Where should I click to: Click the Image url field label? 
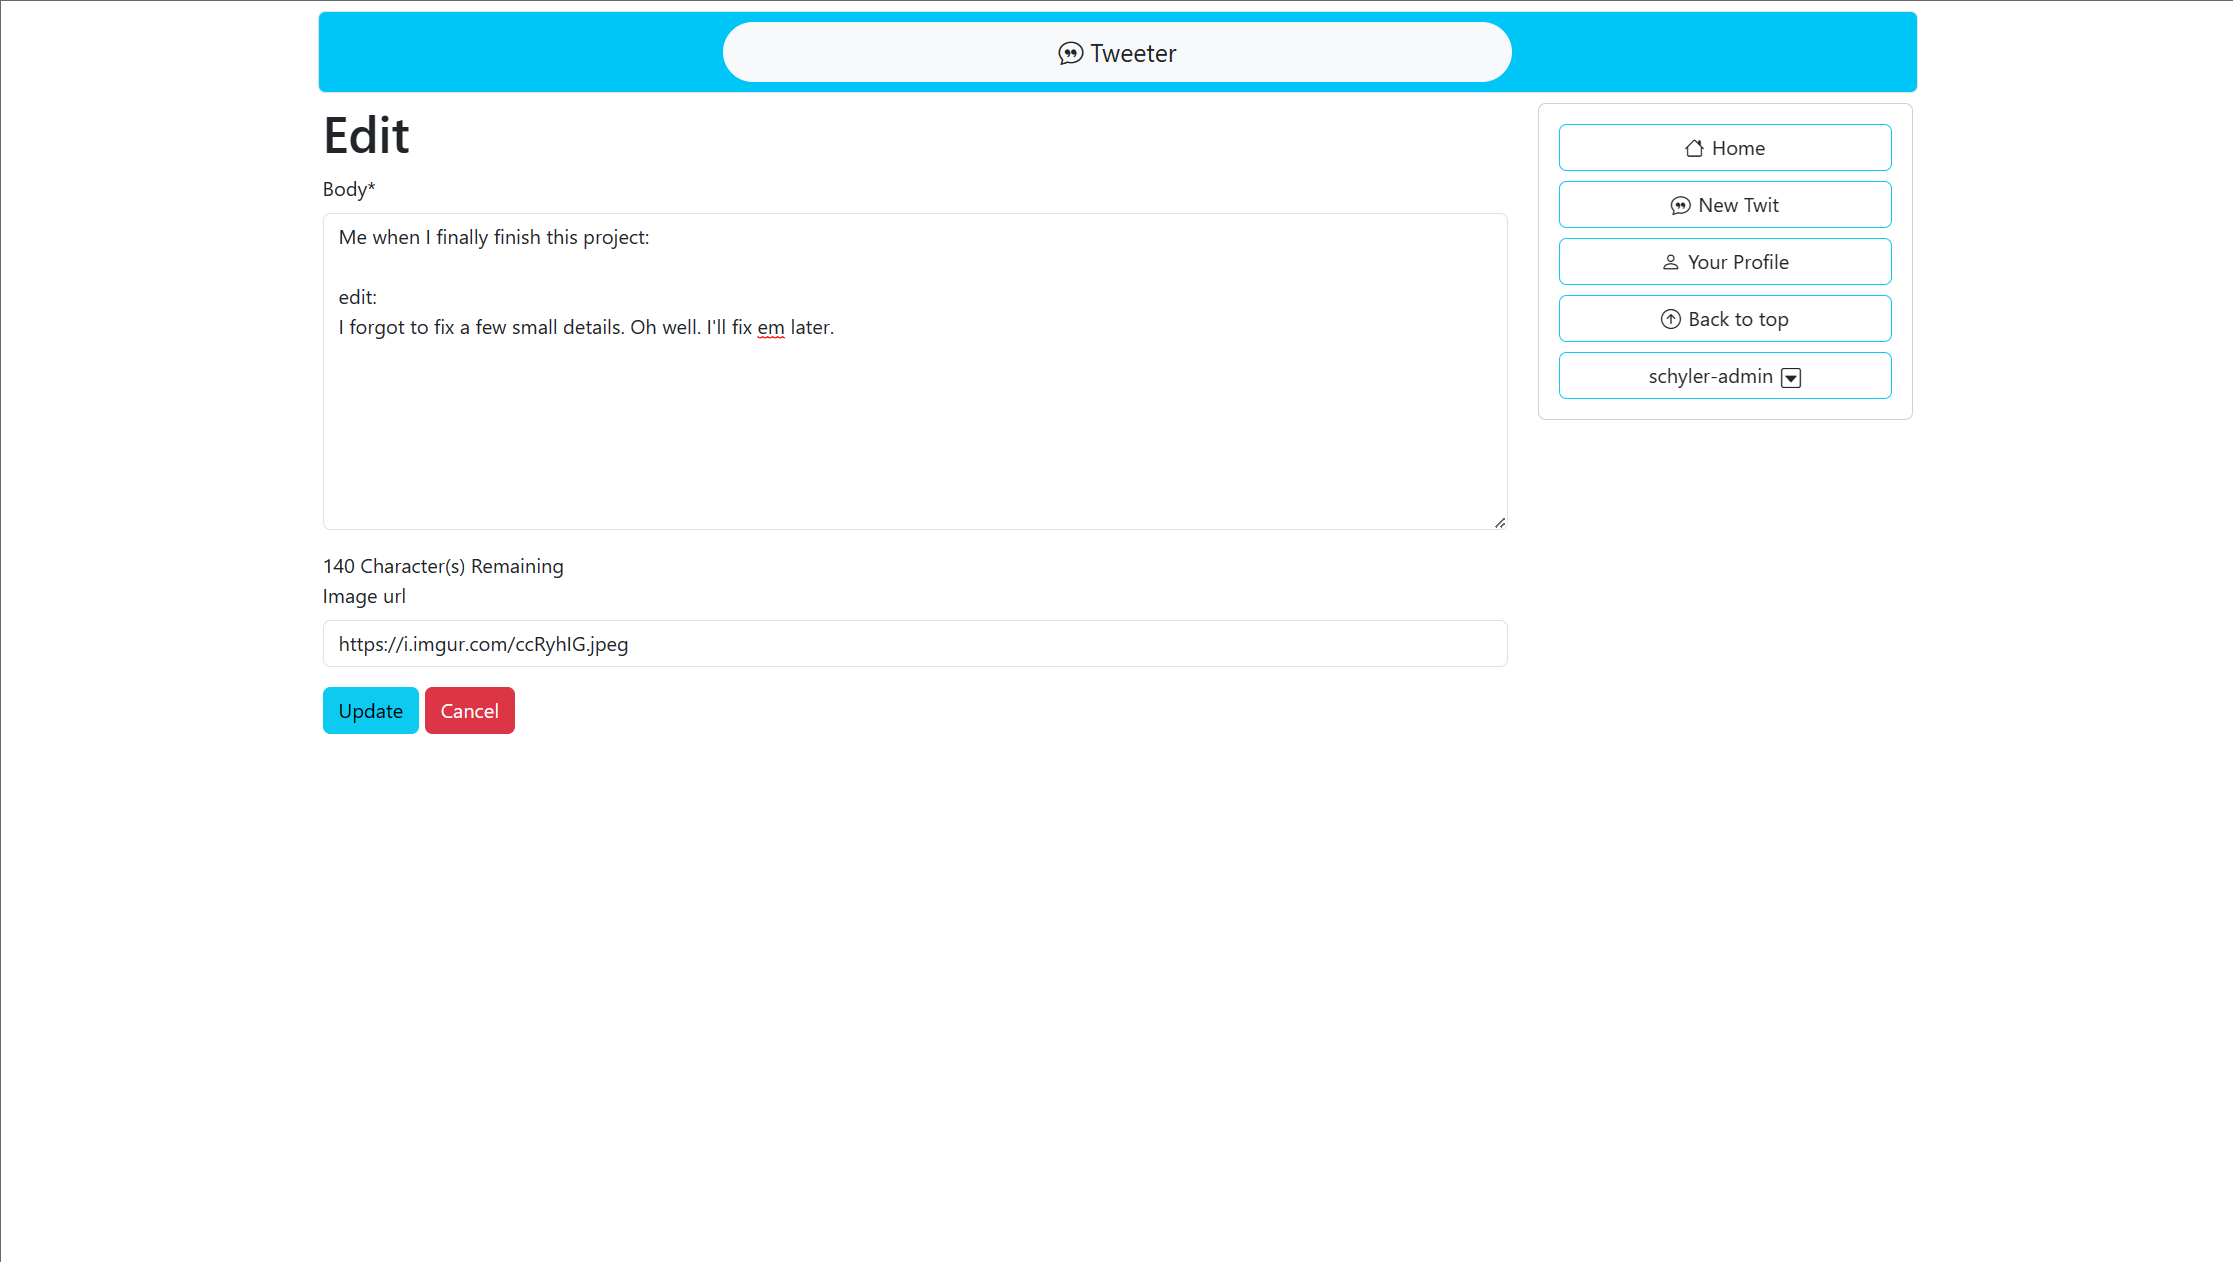[x=364, y=596]
